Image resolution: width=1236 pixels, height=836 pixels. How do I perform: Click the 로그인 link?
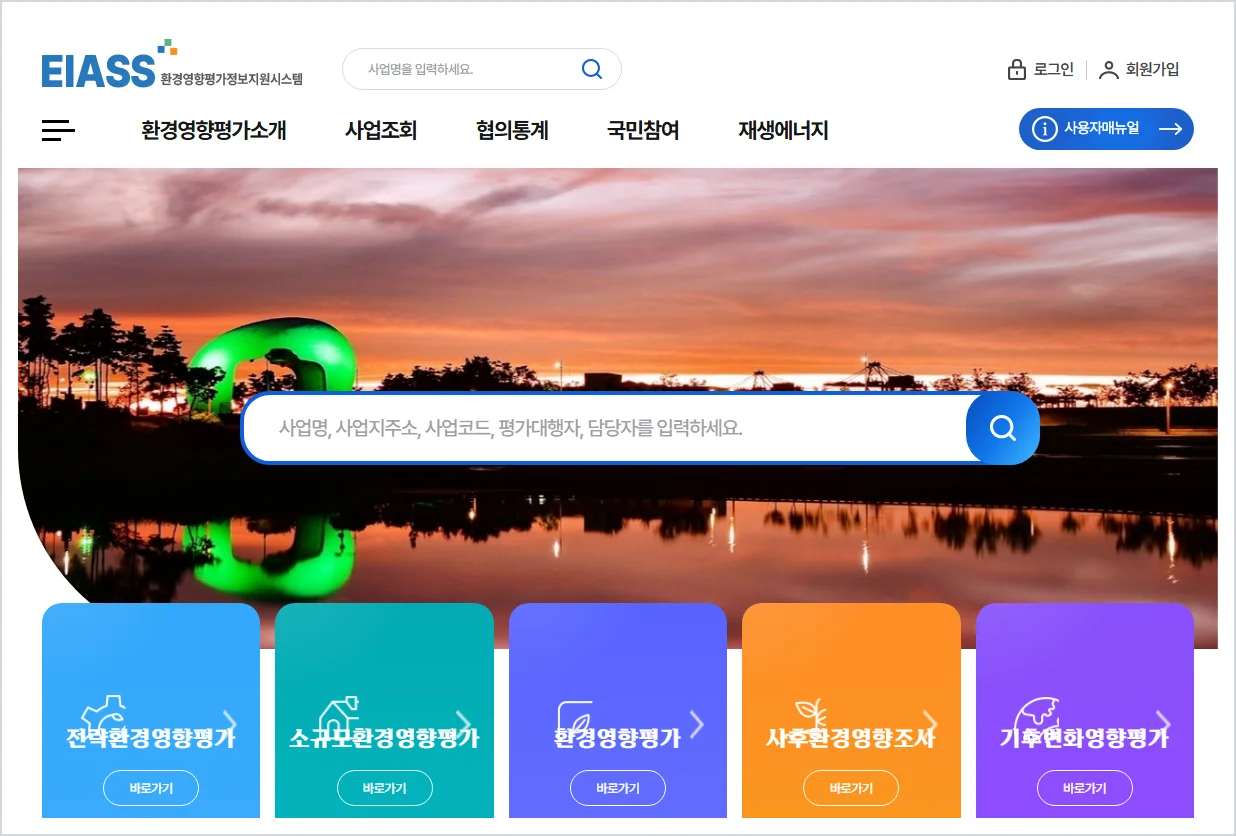point(1054,69)
